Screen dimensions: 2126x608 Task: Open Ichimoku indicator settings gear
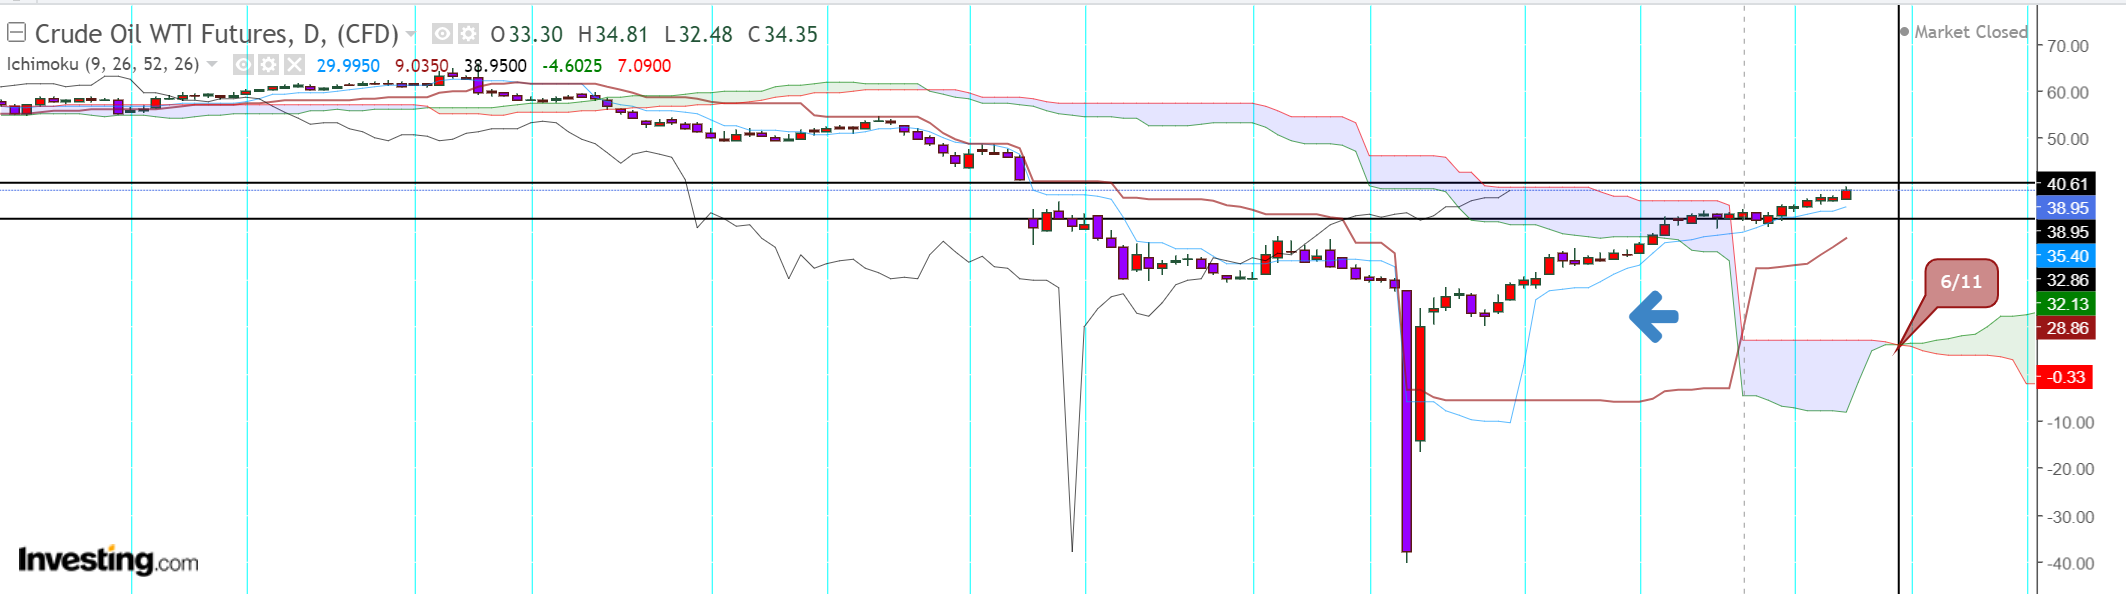(268, 65)
